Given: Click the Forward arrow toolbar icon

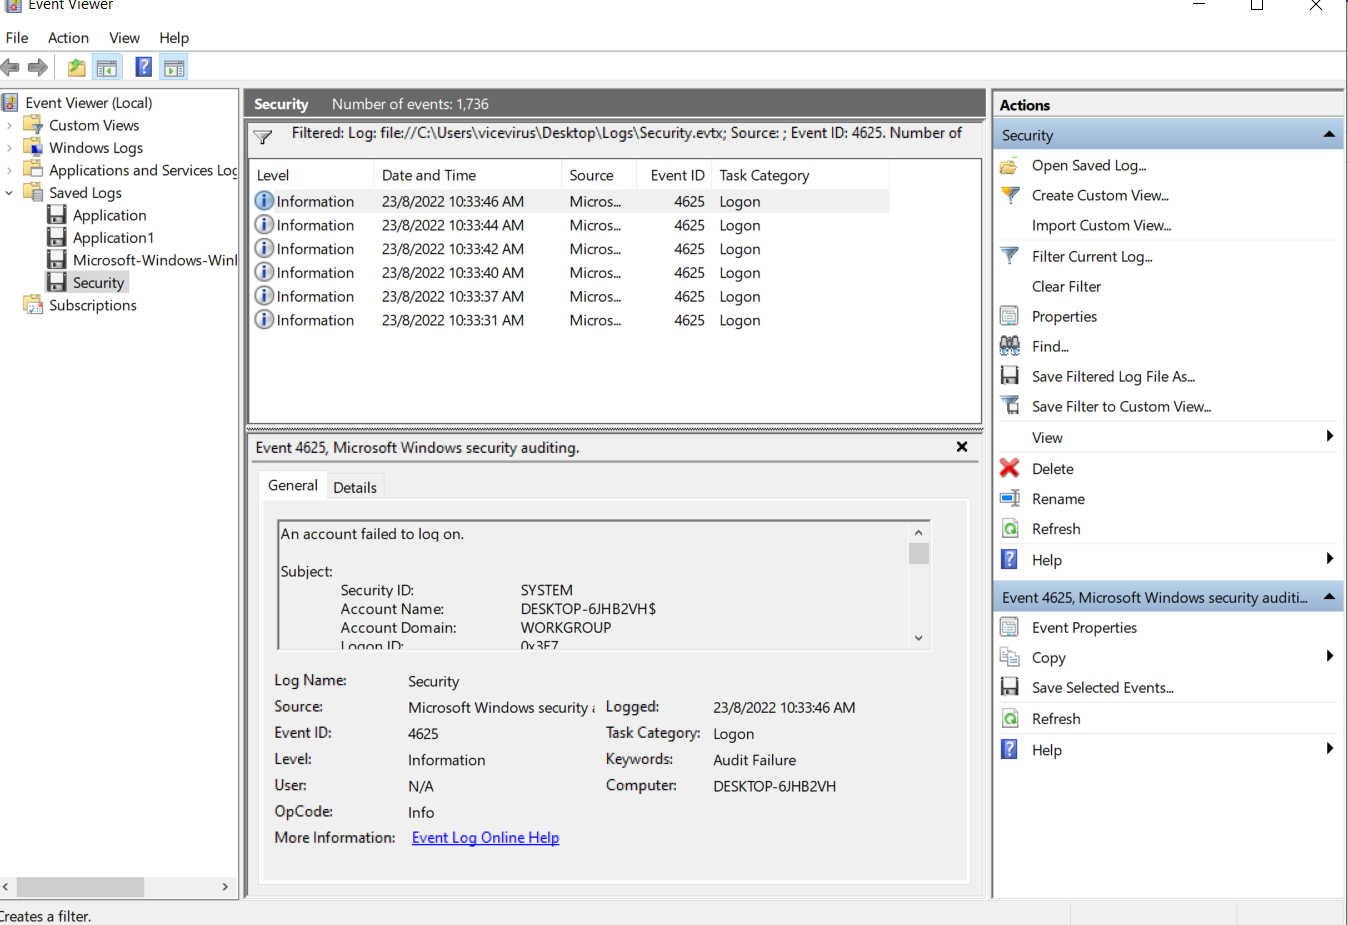Looking at the screenshot, I should click(38, 68).
